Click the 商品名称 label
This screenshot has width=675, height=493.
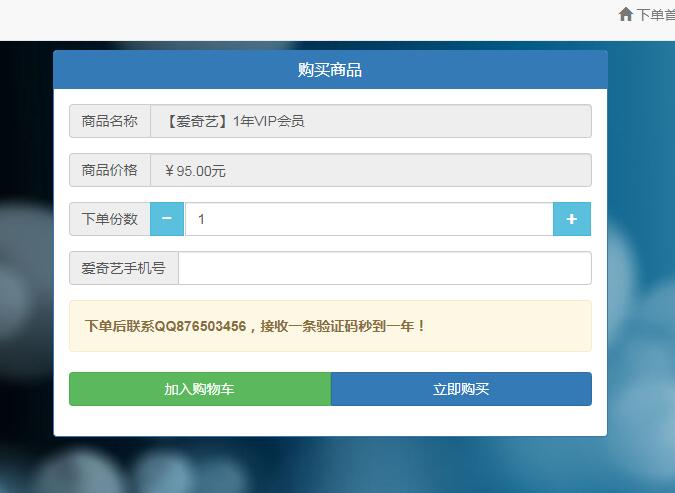110,121
